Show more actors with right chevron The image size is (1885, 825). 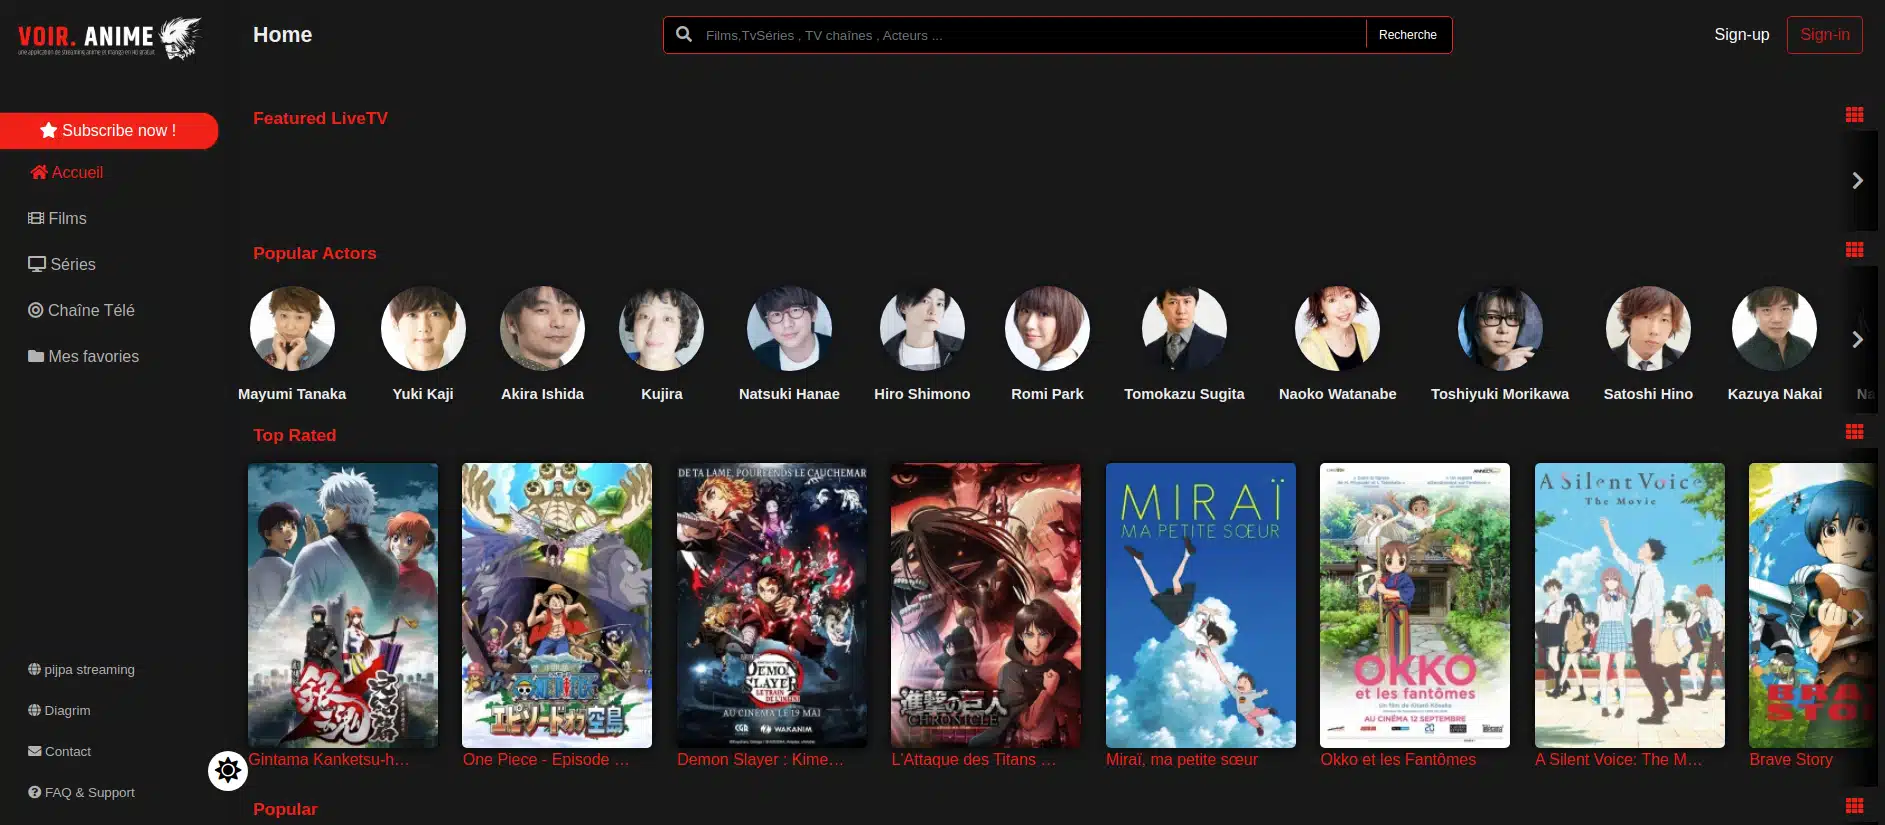point(1857,339)
